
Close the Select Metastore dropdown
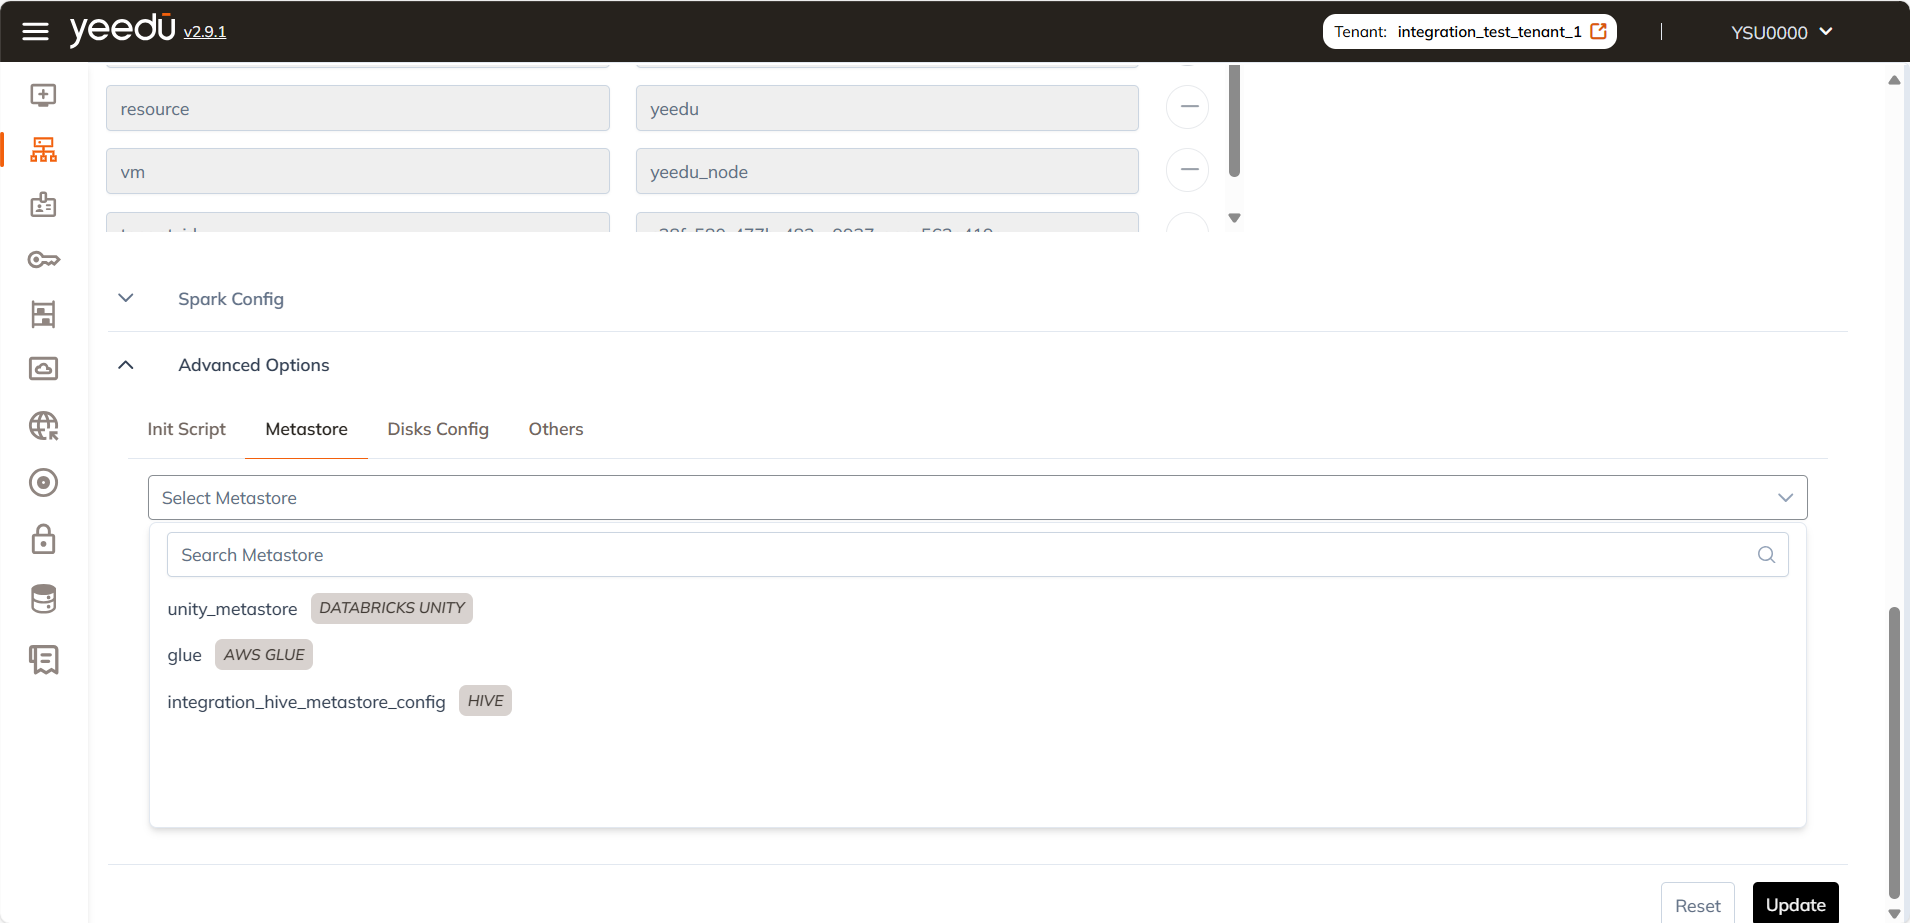pos(1784,498)
